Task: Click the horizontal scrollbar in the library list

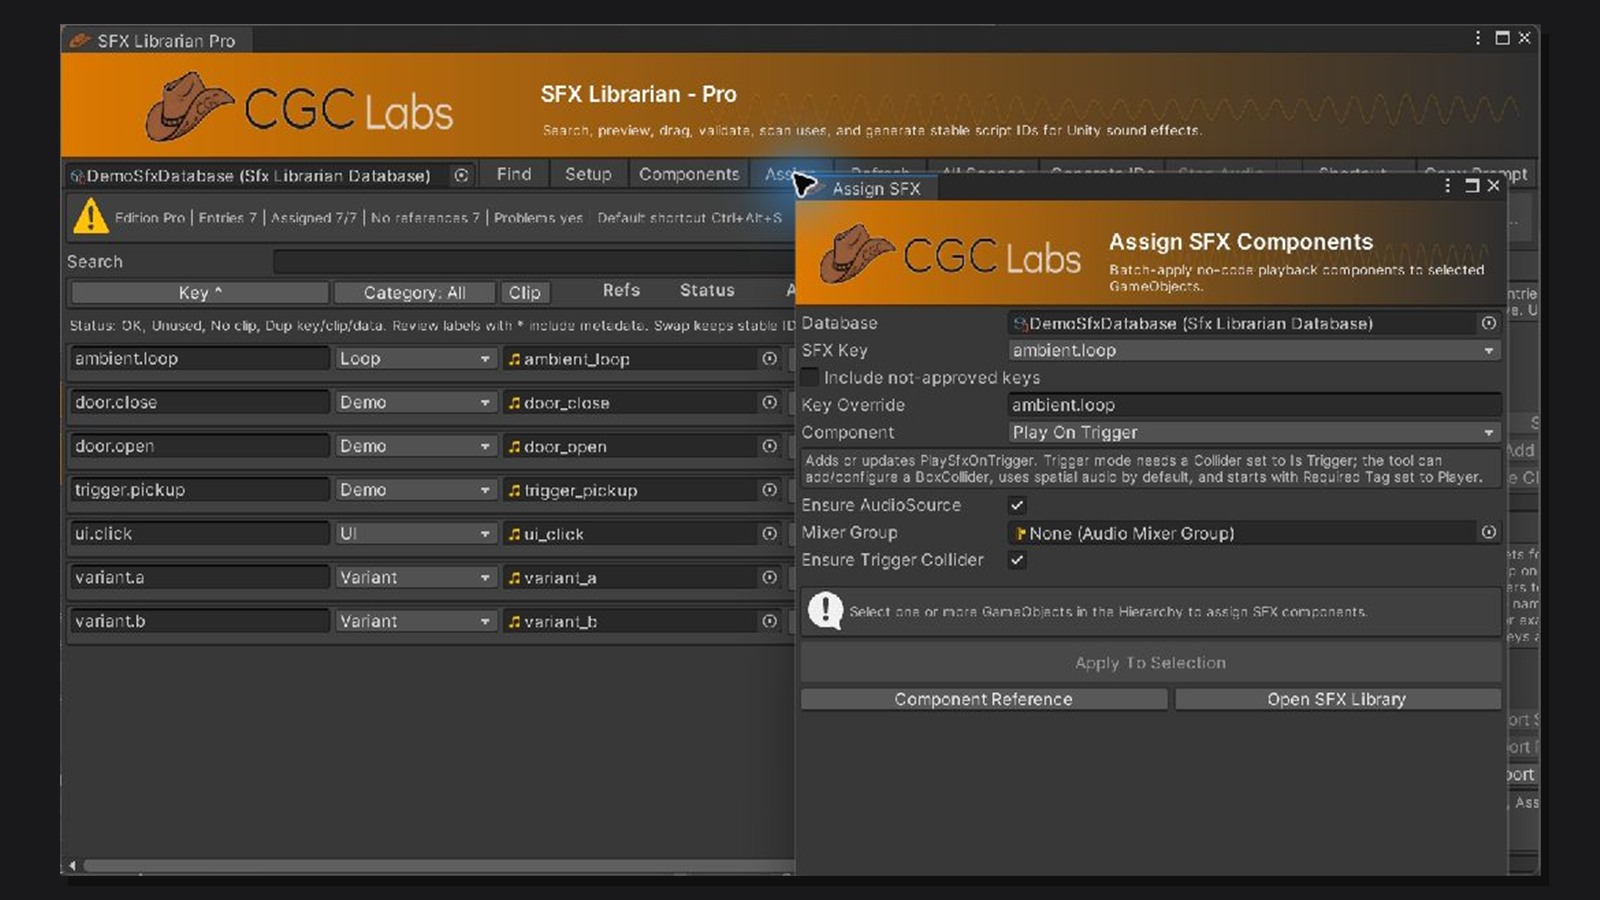Action: (x=438, y=866)
